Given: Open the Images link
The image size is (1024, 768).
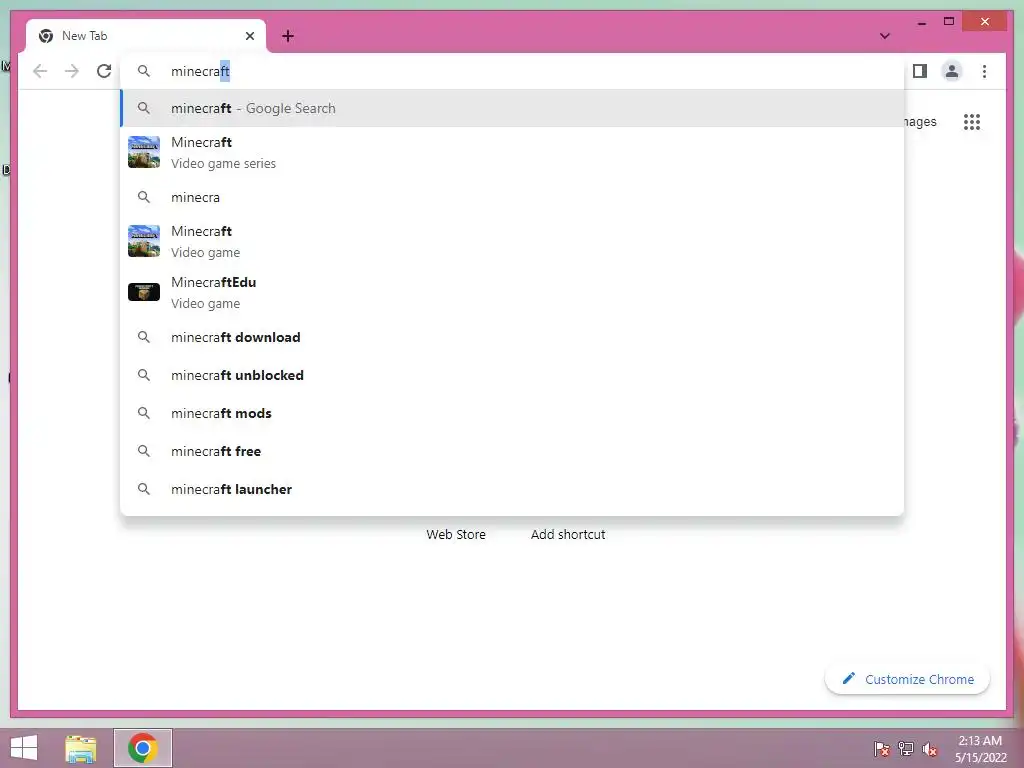Looking at the screenshot, I should (920, 121).
